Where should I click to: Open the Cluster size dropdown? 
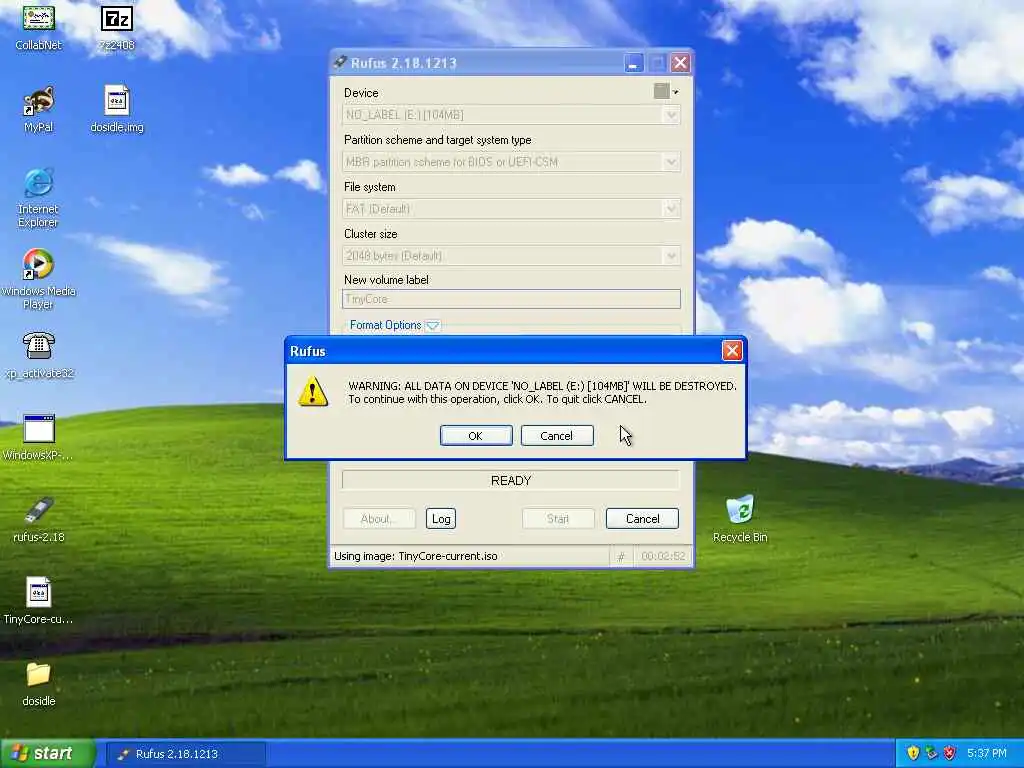coord(511,256)
